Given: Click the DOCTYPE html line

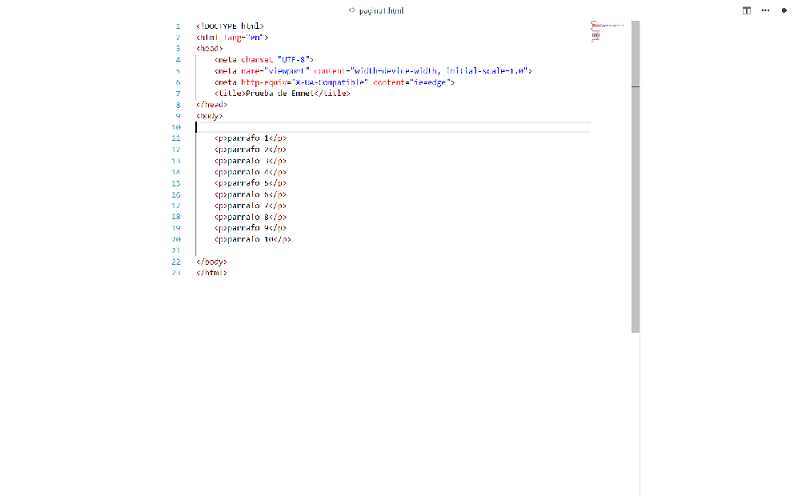Looking at the screenshot, I should pyautogui.click(x=230, y=26).
